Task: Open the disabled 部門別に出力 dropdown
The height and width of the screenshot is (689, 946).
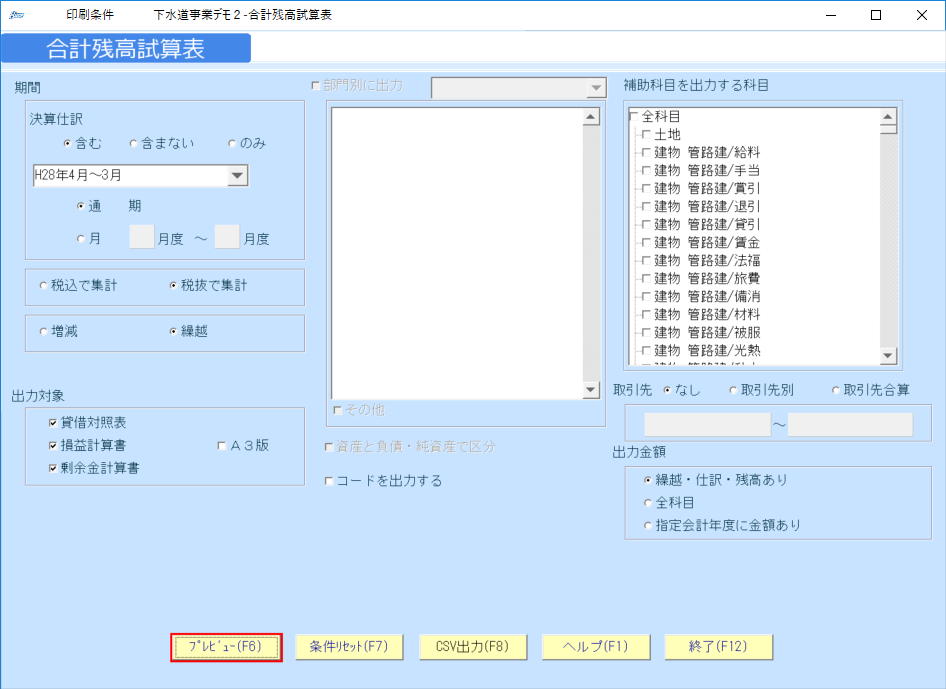Action: (597, 87)
